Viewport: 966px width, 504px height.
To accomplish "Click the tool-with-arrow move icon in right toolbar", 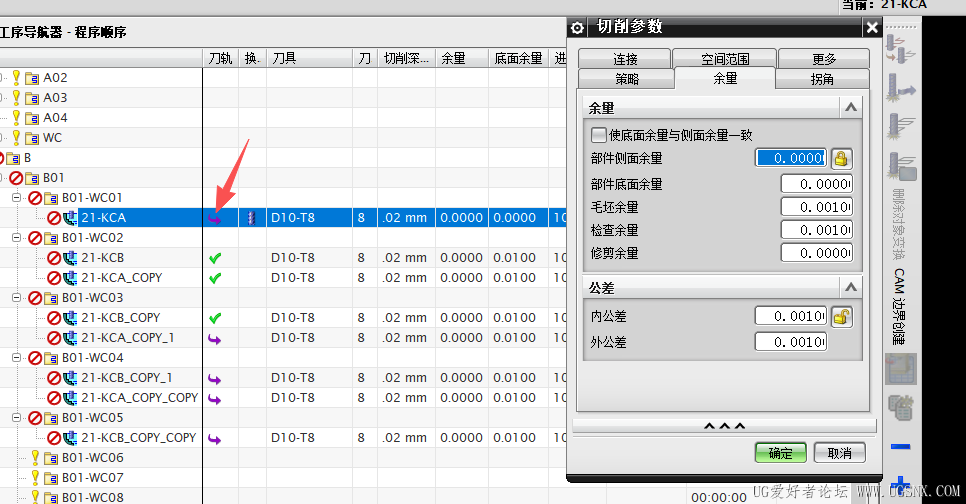I will point(901,87).
